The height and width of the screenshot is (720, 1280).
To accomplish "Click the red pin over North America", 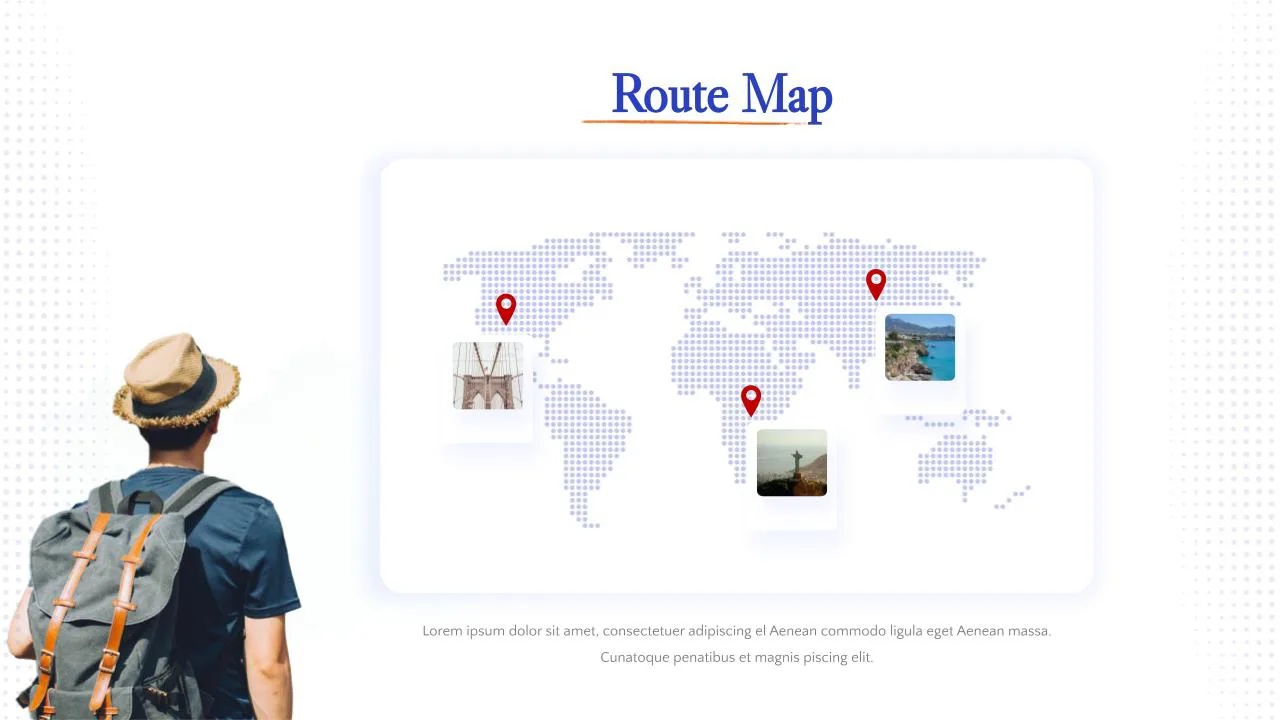I will point(506,308).
